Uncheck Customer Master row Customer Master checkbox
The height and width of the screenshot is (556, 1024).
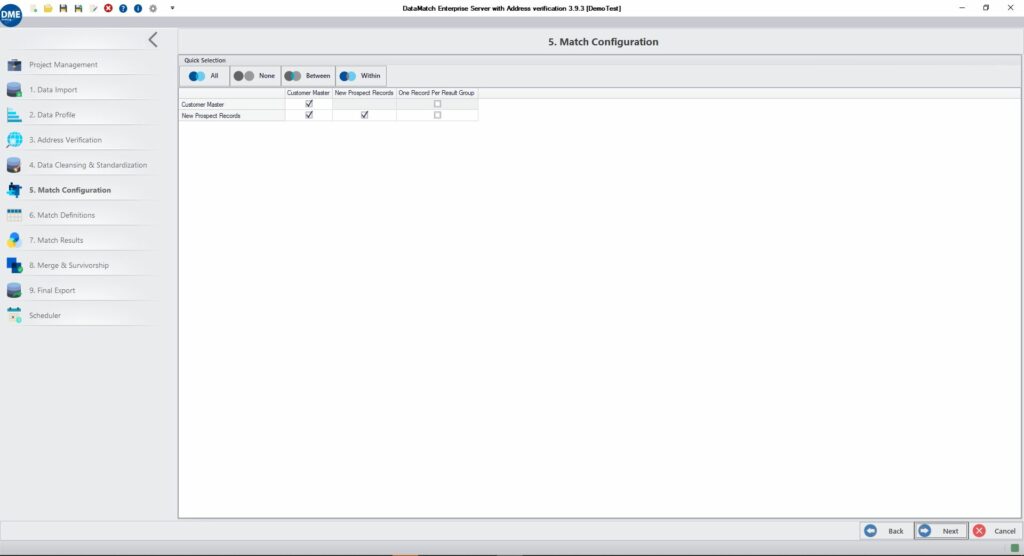tap(309, 103)
